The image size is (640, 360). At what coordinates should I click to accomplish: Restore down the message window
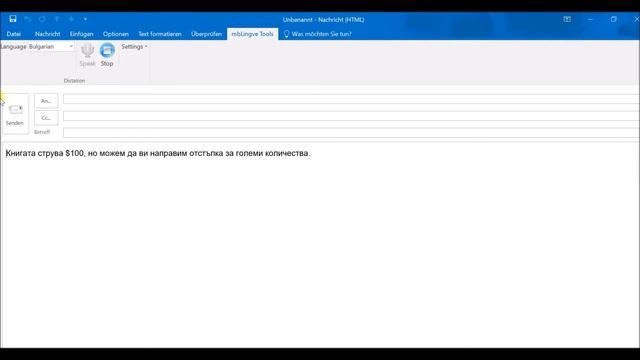pyautogui.click(x=613, y=19)
